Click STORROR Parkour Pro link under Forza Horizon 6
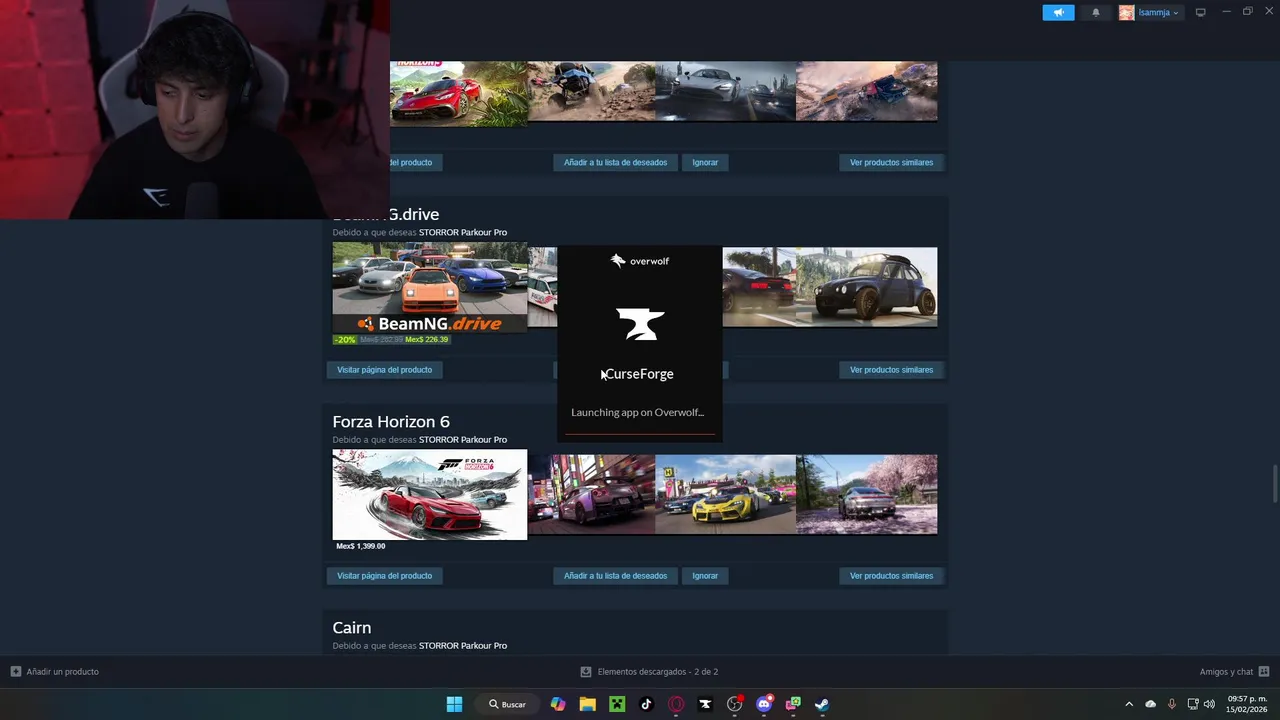 (463, 440)
